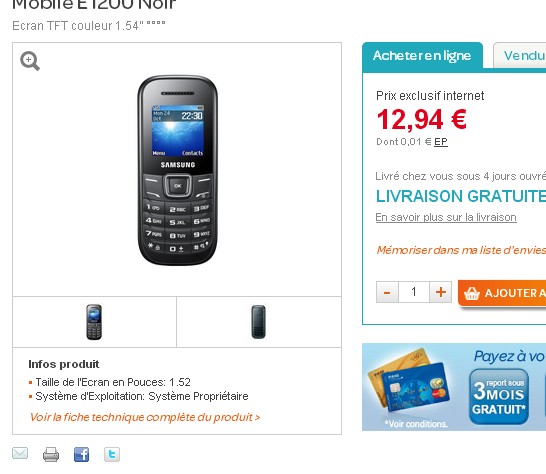Image resolution: width=546 pixels, height=474 pixels.
Task: Click the 3 mois gratuit payment banner
Action: (454, 387)
